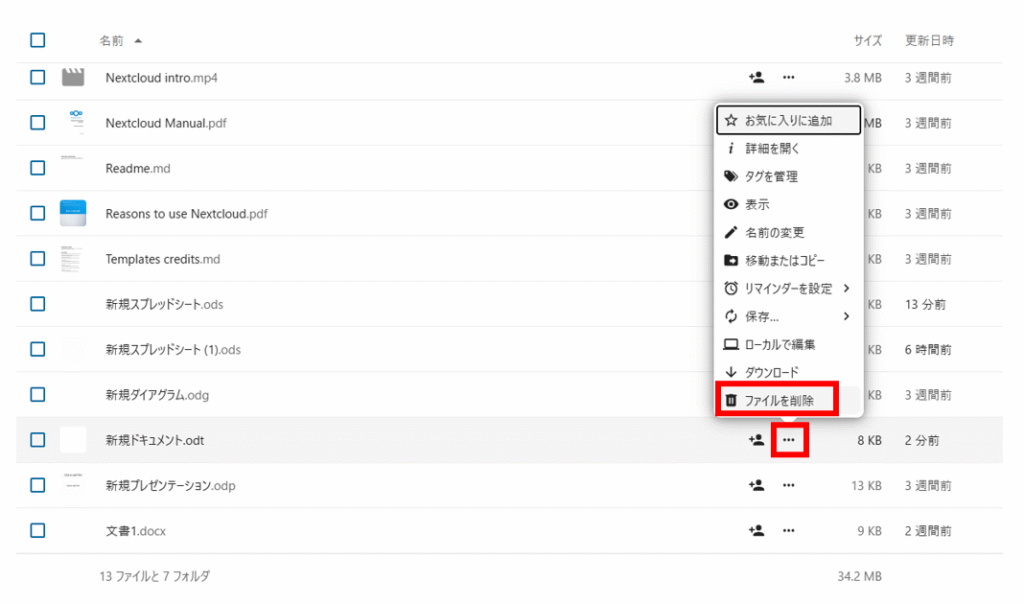
Task: Expand リマインダーを設定 submenu
Action: pyautogui.click(x=789, y=289)
